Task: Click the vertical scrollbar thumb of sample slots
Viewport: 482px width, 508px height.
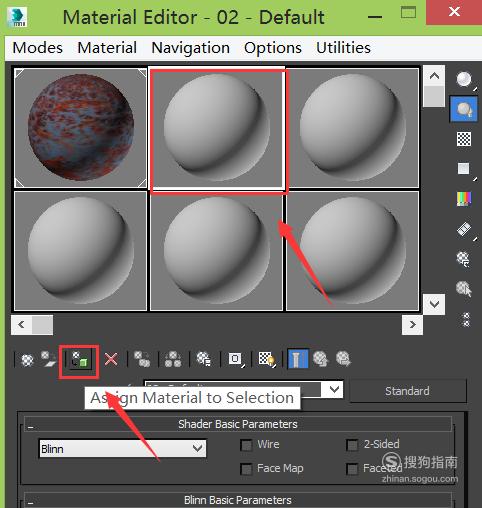Action: click(434, 97)
